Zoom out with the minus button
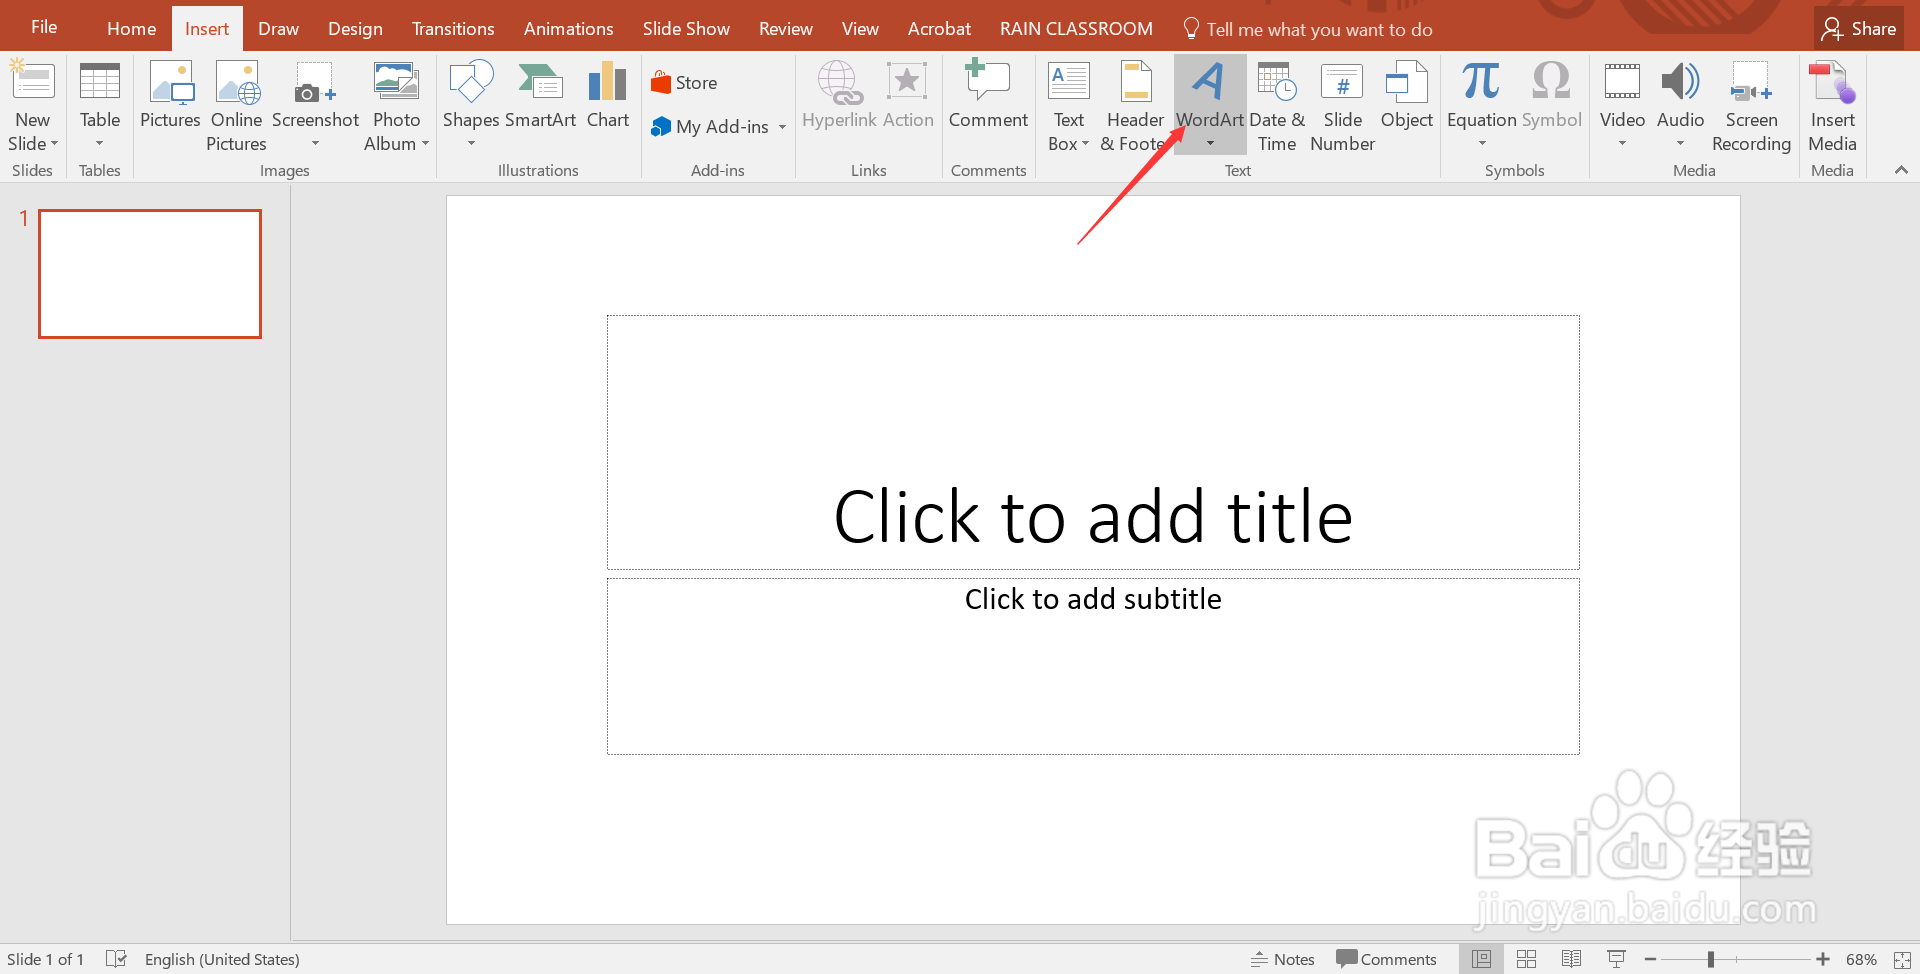Screen dimensions: 1920x974 pos(1650,959)
